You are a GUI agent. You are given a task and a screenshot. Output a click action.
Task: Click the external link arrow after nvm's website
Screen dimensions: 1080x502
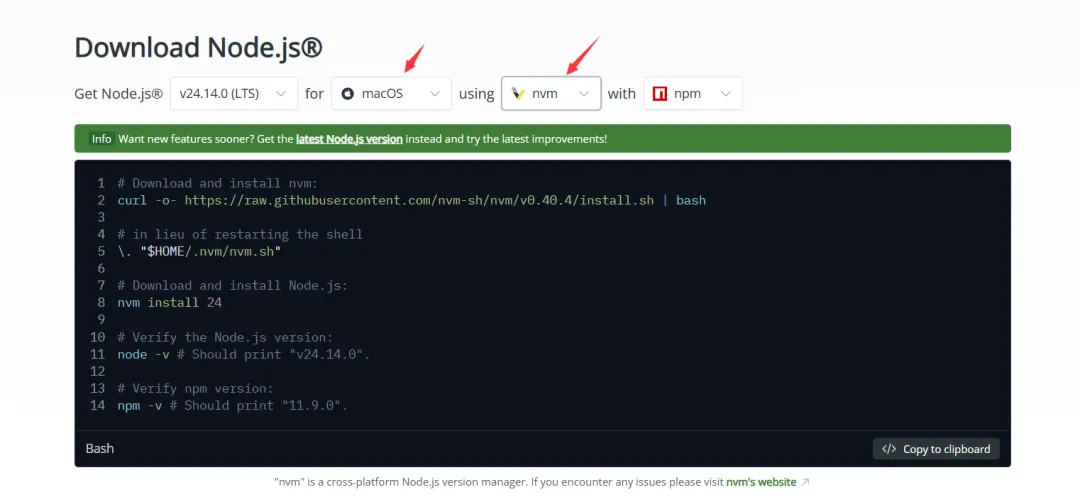[x=805, y=483]
